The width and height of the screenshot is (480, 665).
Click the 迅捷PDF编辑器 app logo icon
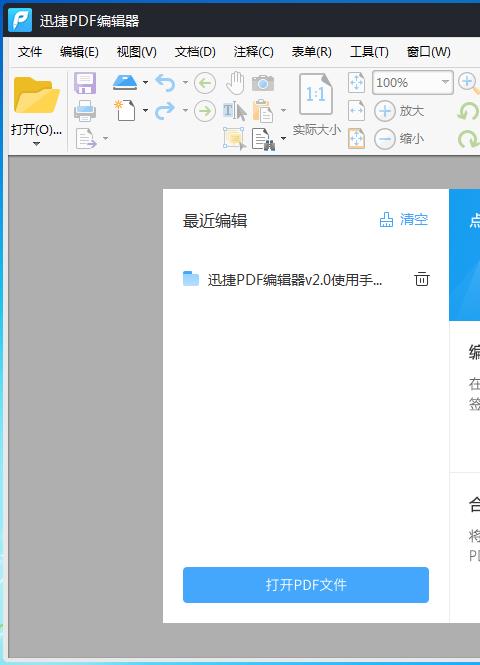click(20, 20)
